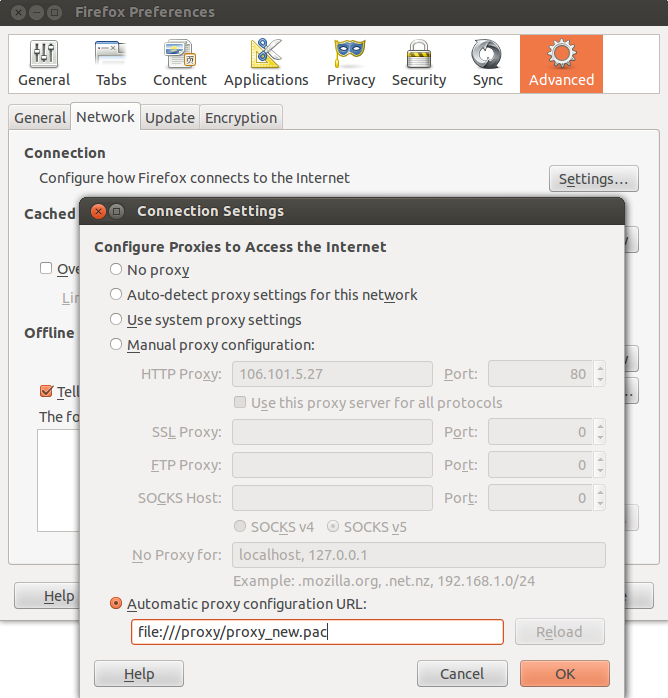
Task: Switch to the Network sub-tab
Action: coord(105,117)
